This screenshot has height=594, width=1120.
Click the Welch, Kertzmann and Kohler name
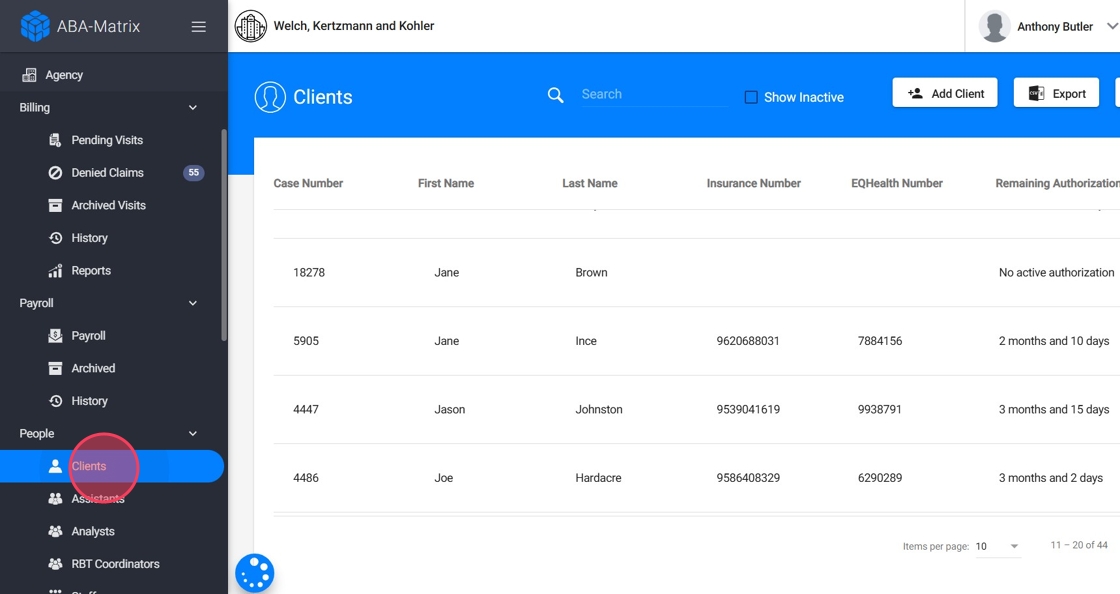pyautogui.click(x=354, y=26)
